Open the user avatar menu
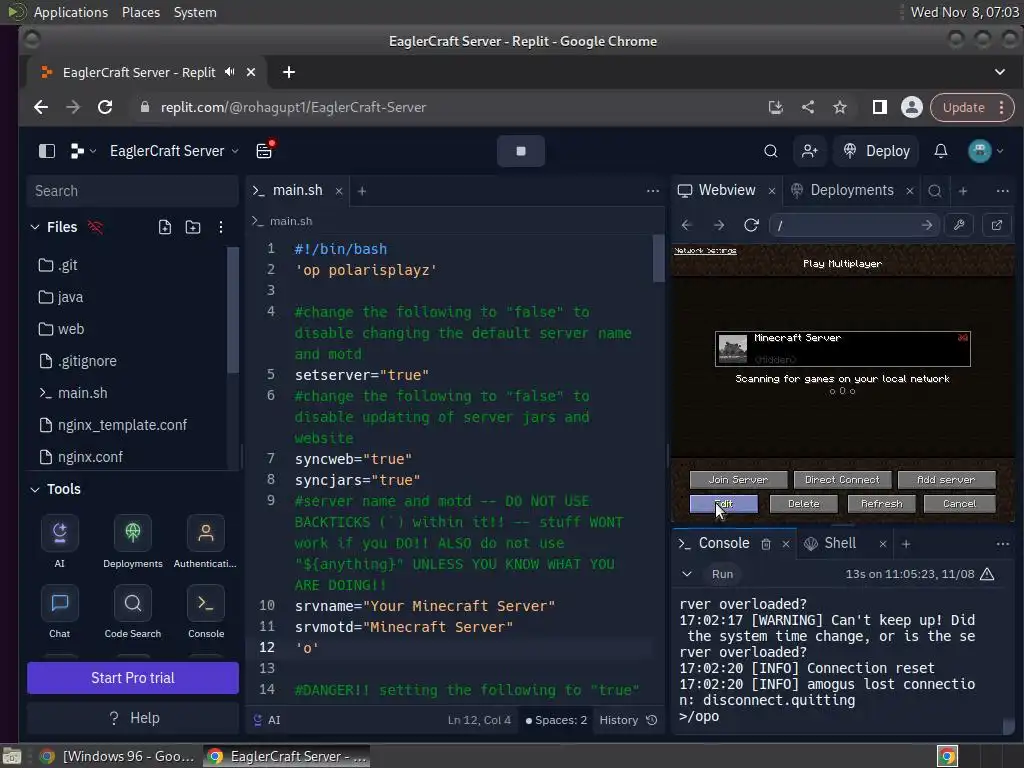 (985, 152)
